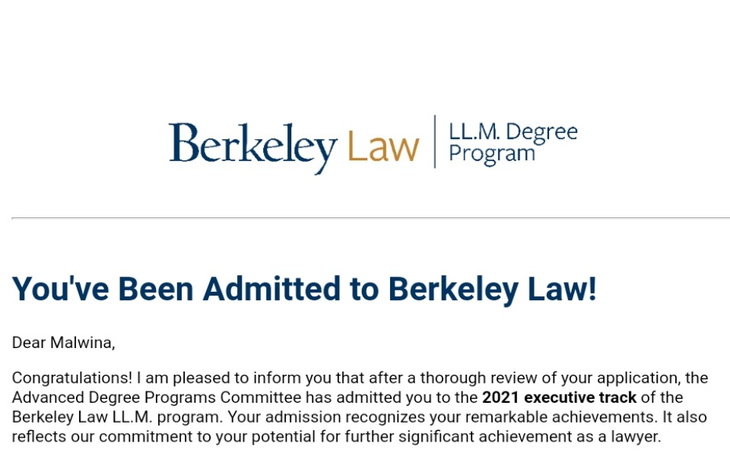Click the "Dear Malwina," greeting
The image size is (730, 456).
point(63,343)
